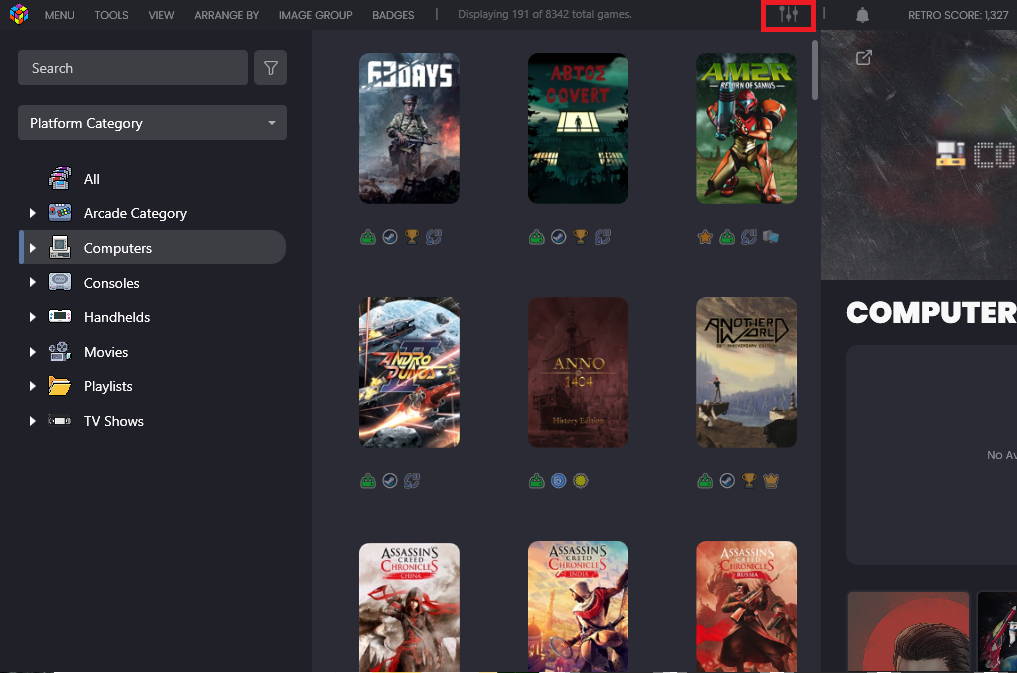Viewport: 1017px width, 673px height.
Task: Select the 63 Days cover
Action: [409, 128]
